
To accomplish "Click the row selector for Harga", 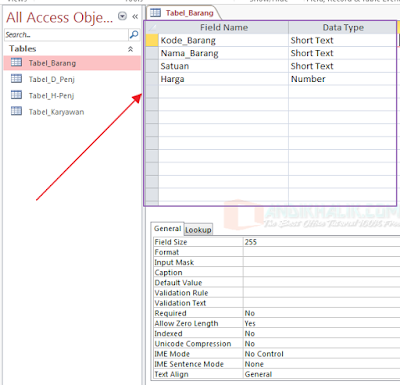I will (152, 79).
